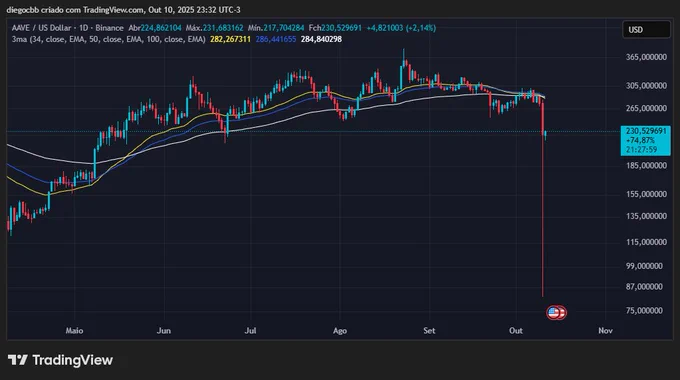Click the 365,000000 price axis label
This screenshot has width=680, height=380.
[x=646, y=57]
